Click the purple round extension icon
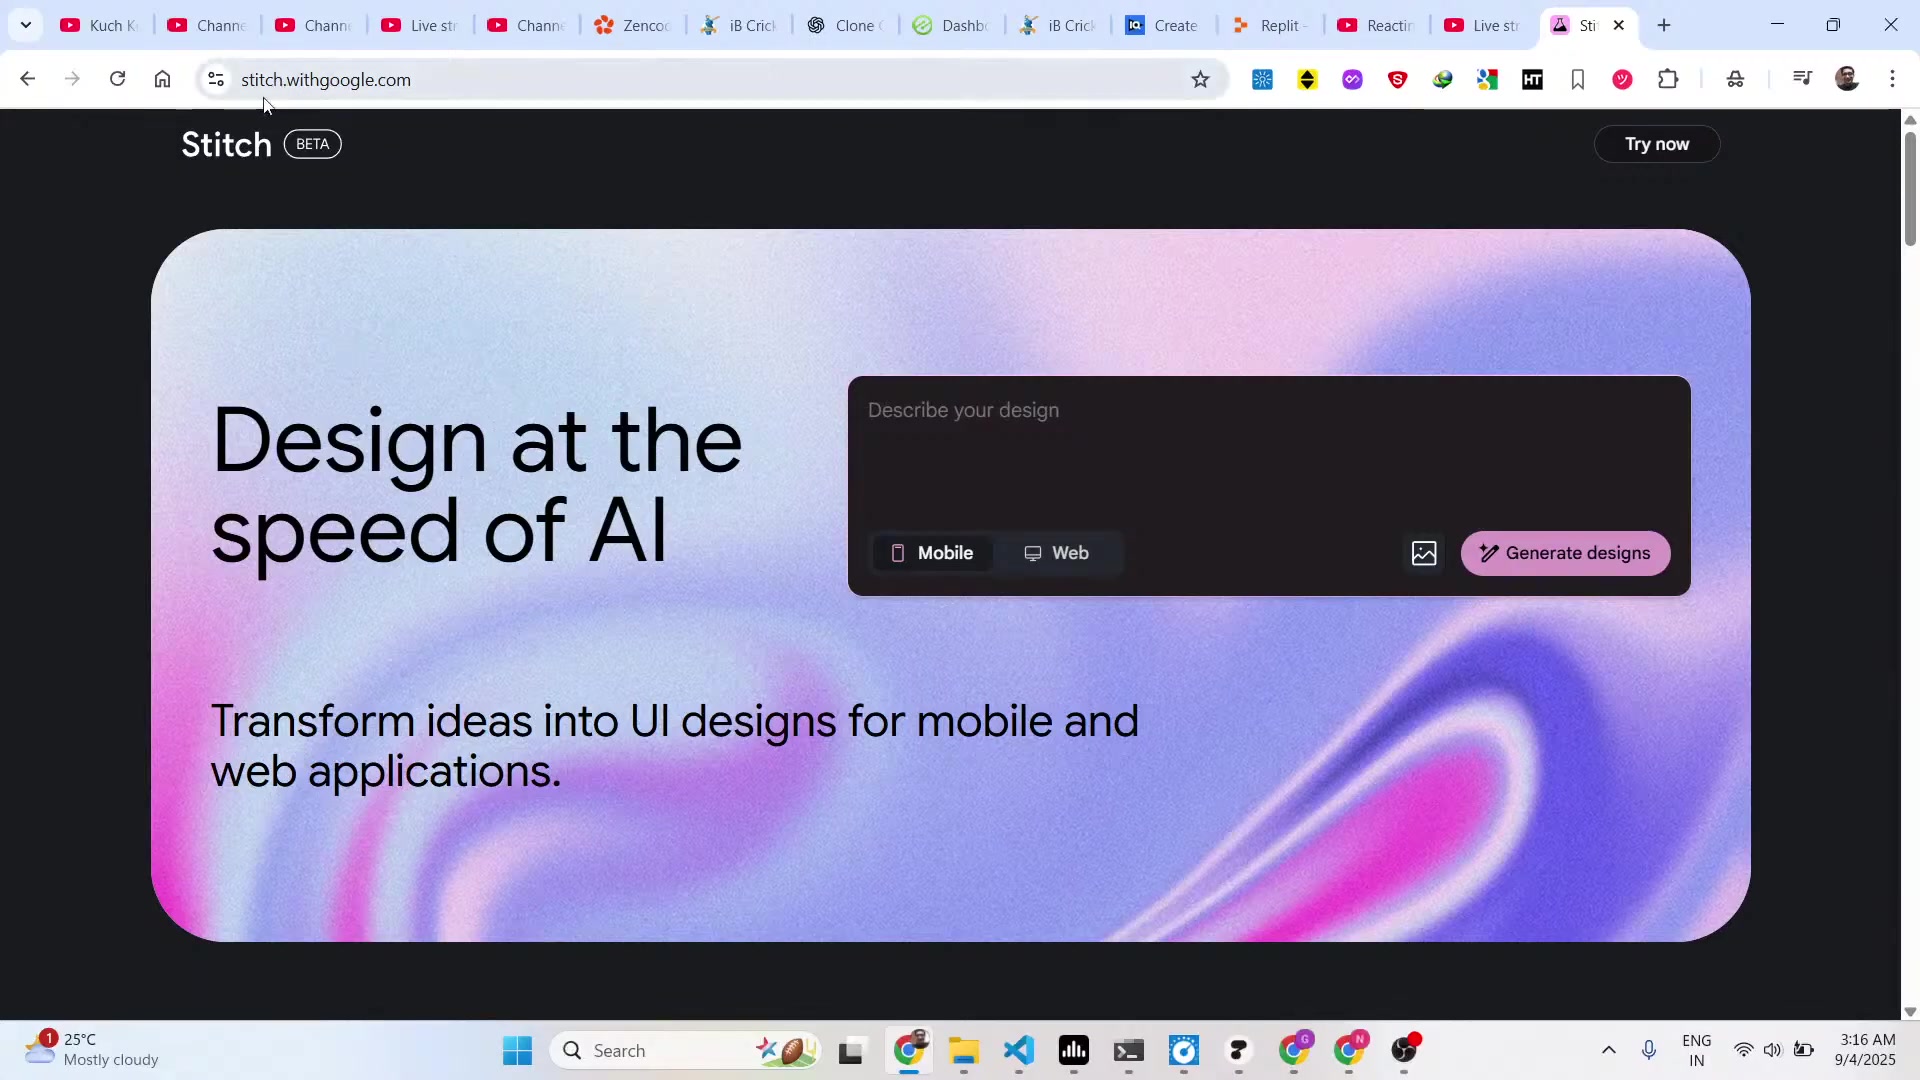 1352,79
